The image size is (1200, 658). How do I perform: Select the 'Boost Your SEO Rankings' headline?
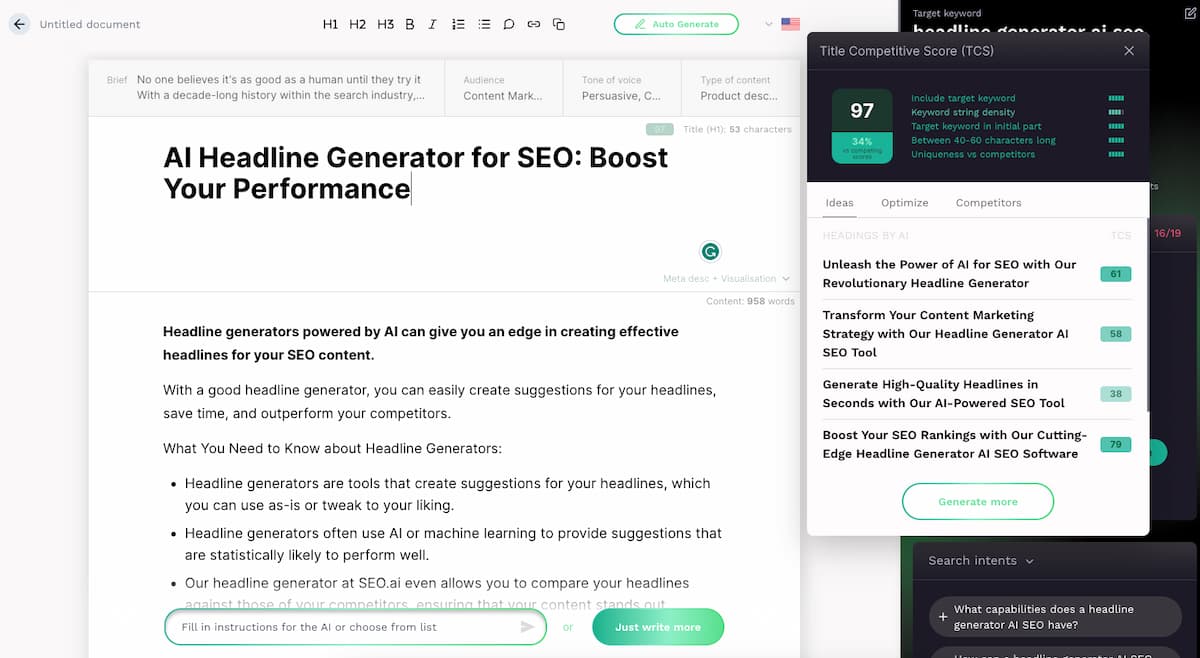(x=954, y=444)
